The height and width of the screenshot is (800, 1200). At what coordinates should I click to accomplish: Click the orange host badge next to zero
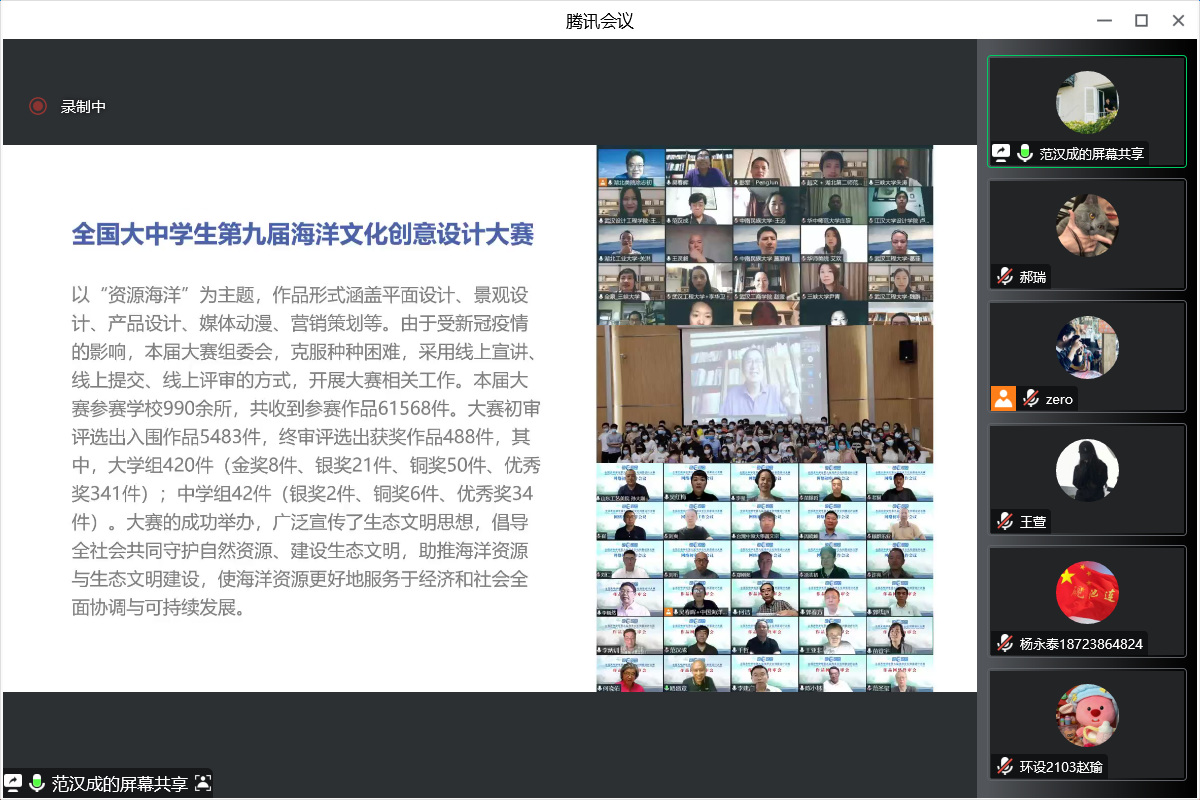pyautogui.click(x=1003, y=398)
